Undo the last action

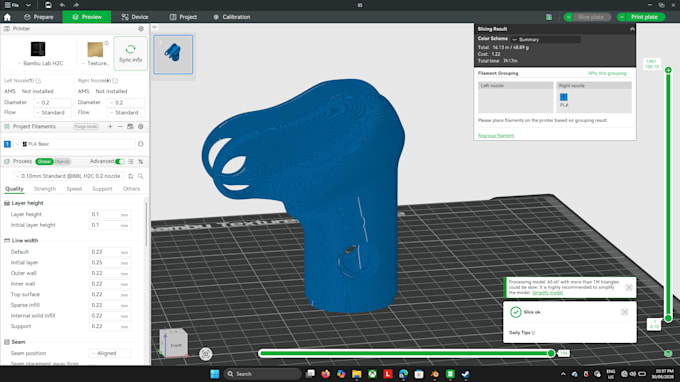pos(62,5)
